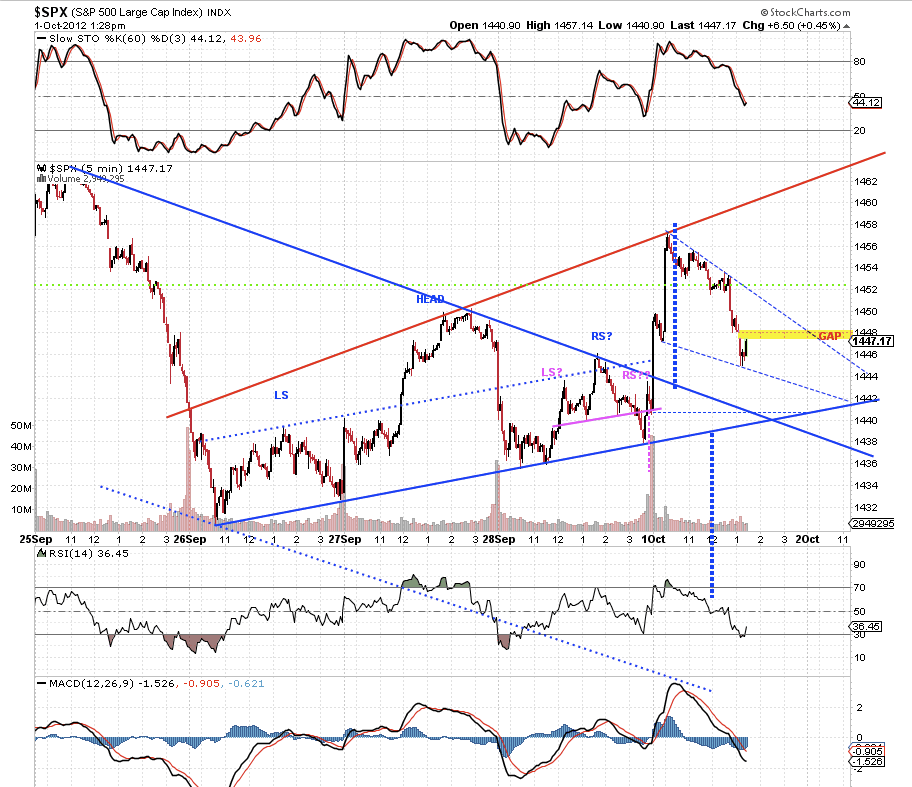Click the up-triangle icon beside Chg +0.45%

(x=846, y=26)
